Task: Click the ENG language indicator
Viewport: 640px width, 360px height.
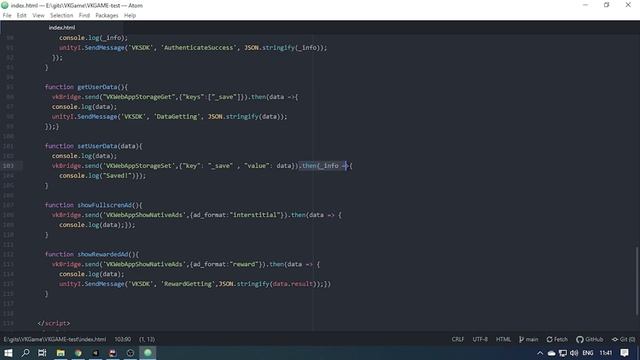Action: point(588,353)
